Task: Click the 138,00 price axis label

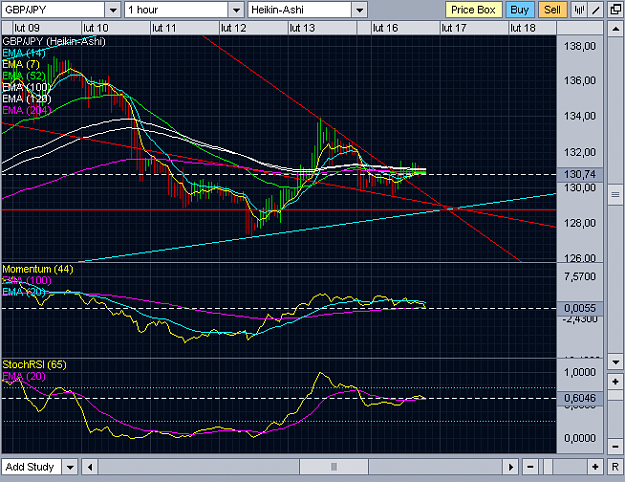Action: click(x=580, y=46)
